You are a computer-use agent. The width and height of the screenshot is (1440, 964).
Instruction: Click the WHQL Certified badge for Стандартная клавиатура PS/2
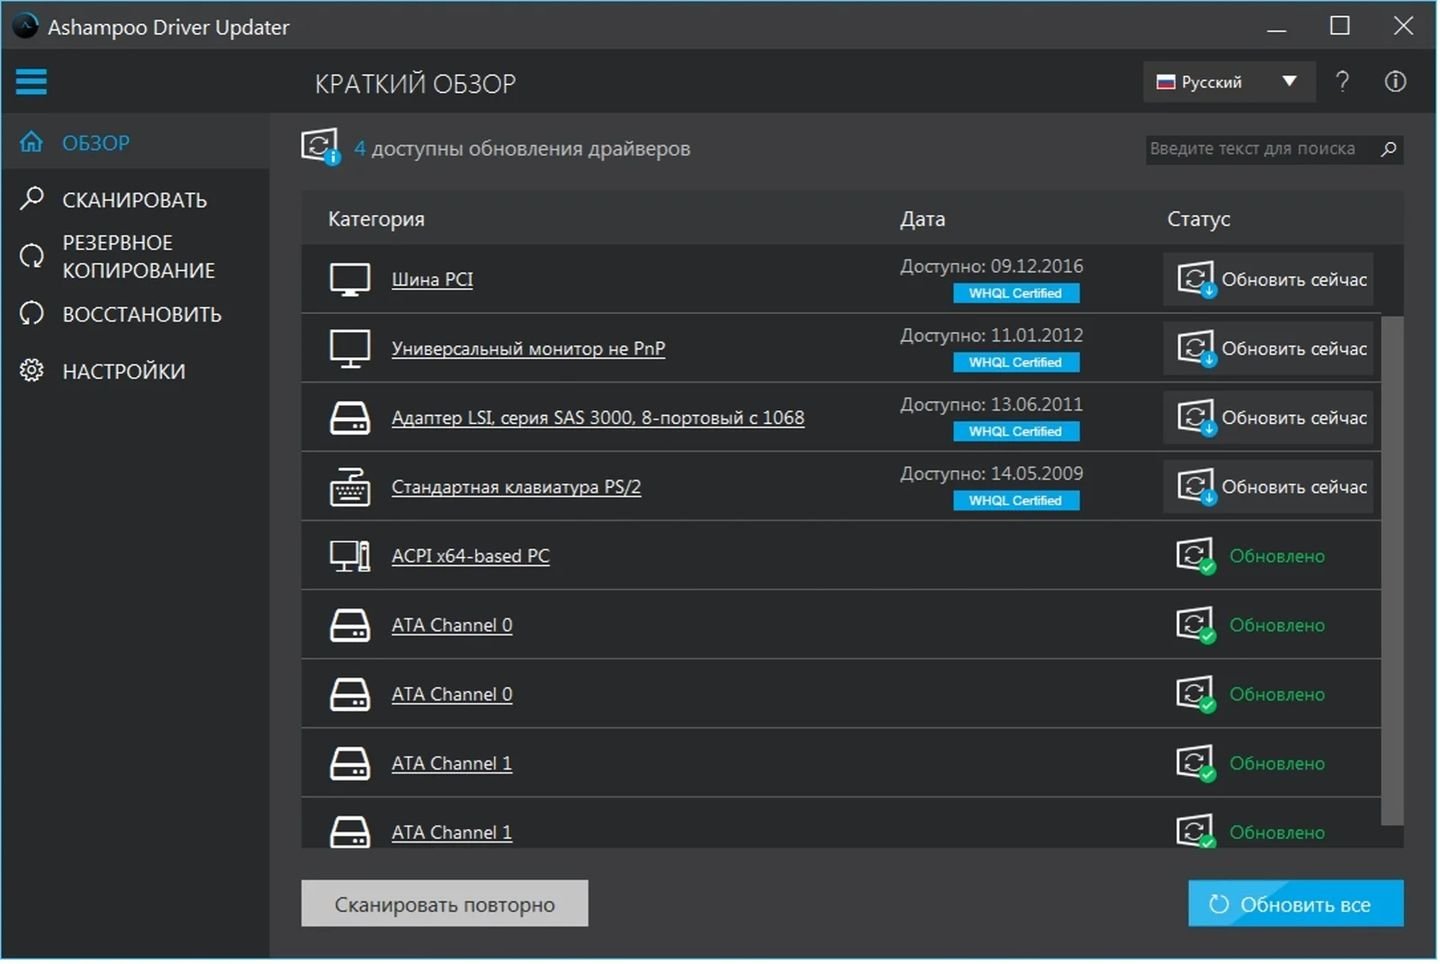(1017, 501)
